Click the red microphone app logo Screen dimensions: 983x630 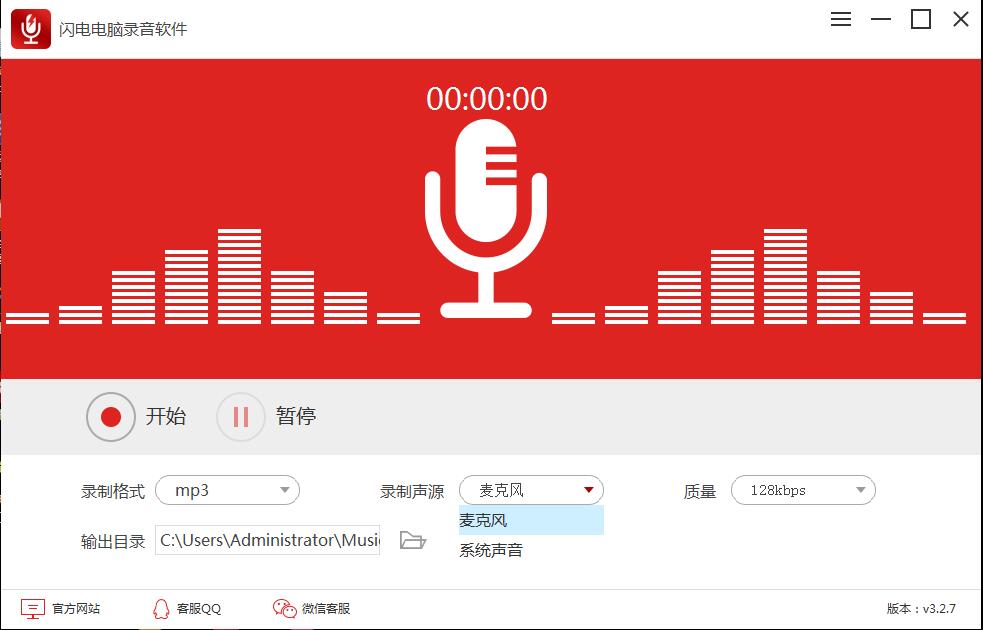31,29
